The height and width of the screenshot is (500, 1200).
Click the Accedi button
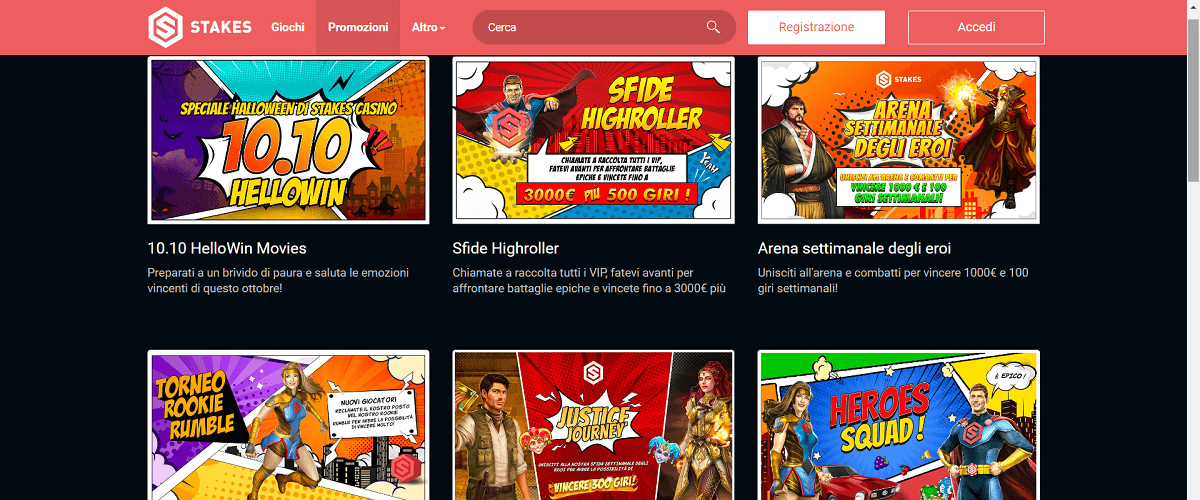click(x=976, y=27)
